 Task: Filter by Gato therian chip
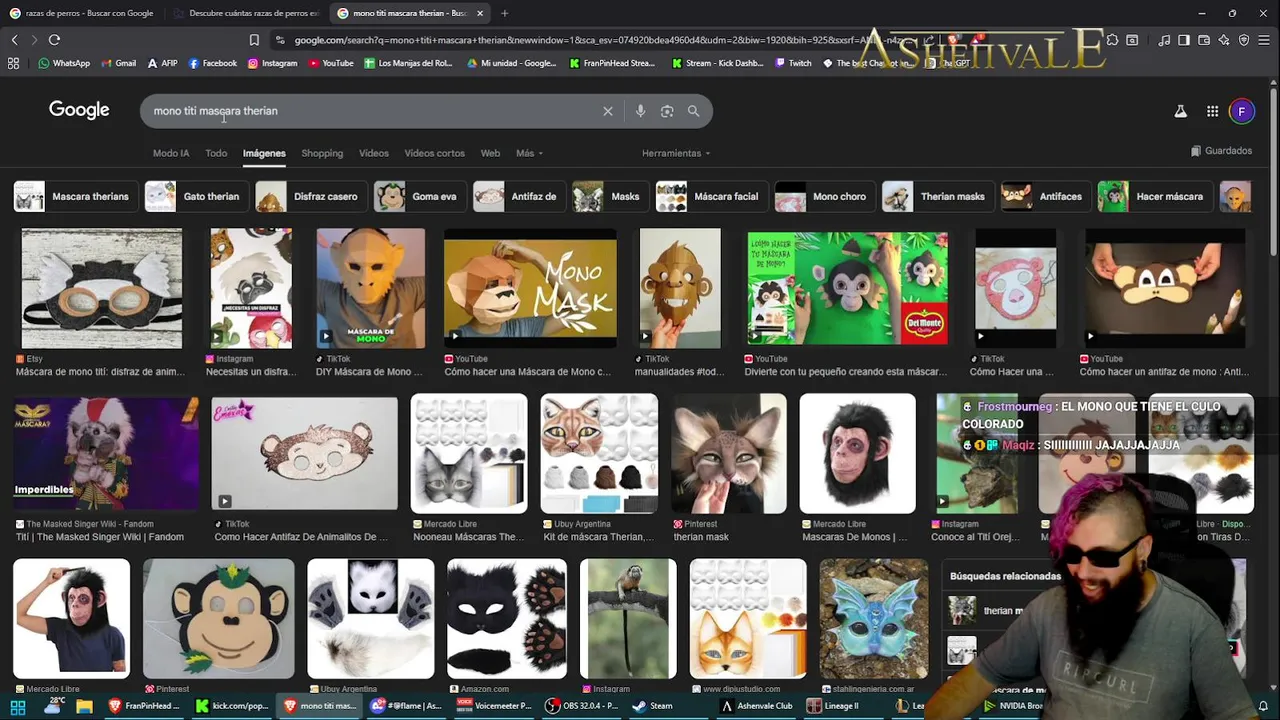click(195, 196)
